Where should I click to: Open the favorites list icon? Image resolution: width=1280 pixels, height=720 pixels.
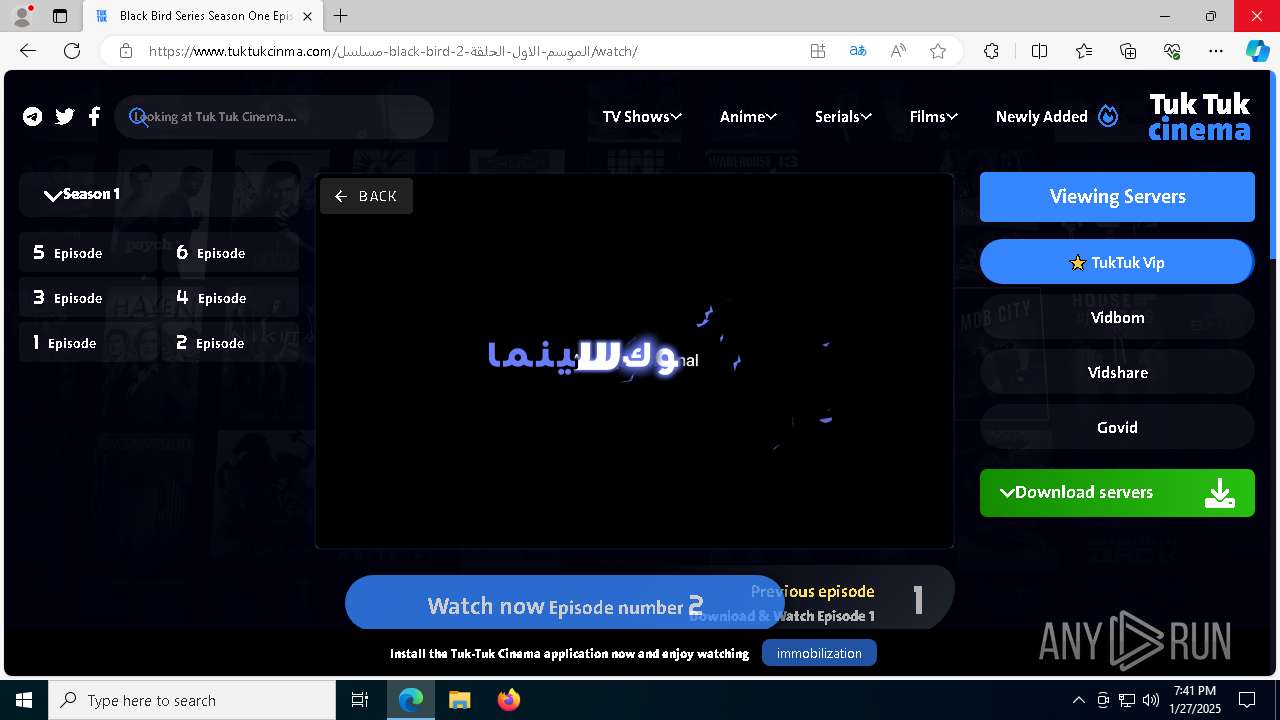(1084, 51)
